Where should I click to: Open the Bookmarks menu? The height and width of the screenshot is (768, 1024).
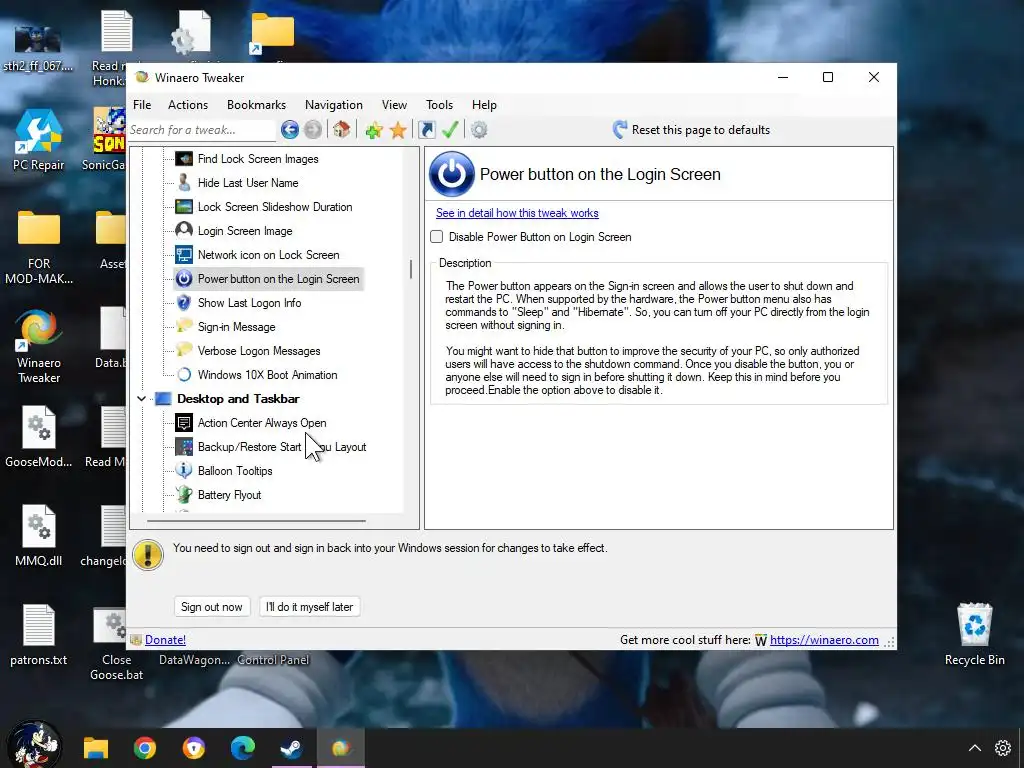(257, 104)
